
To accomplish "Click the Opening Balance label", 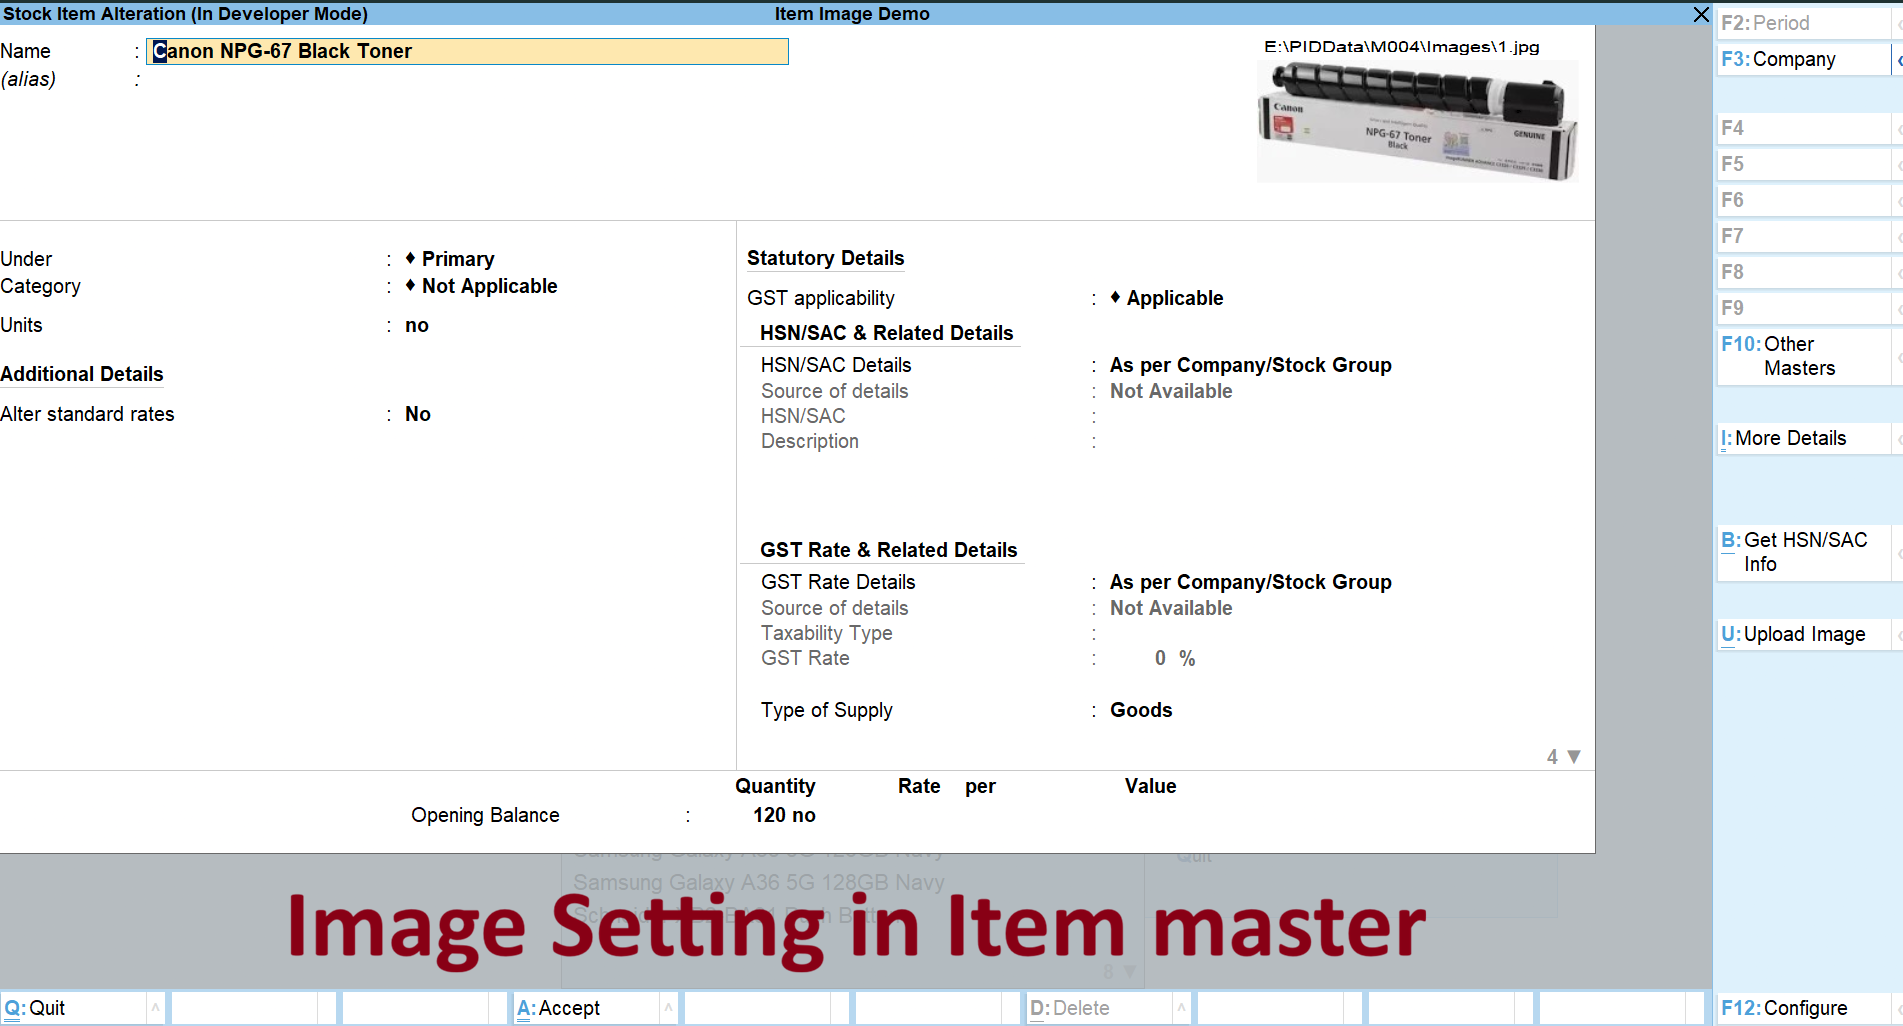I will point(485,815).
